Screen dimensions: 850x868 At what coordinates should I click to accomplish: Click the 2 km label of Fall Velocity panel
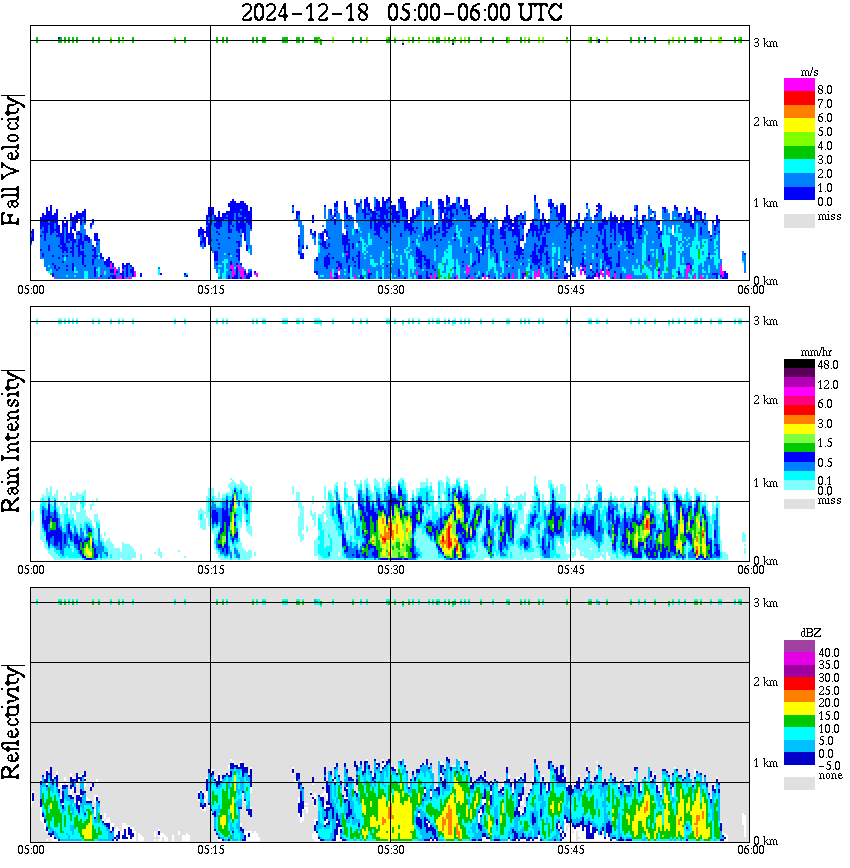point(765,122)
